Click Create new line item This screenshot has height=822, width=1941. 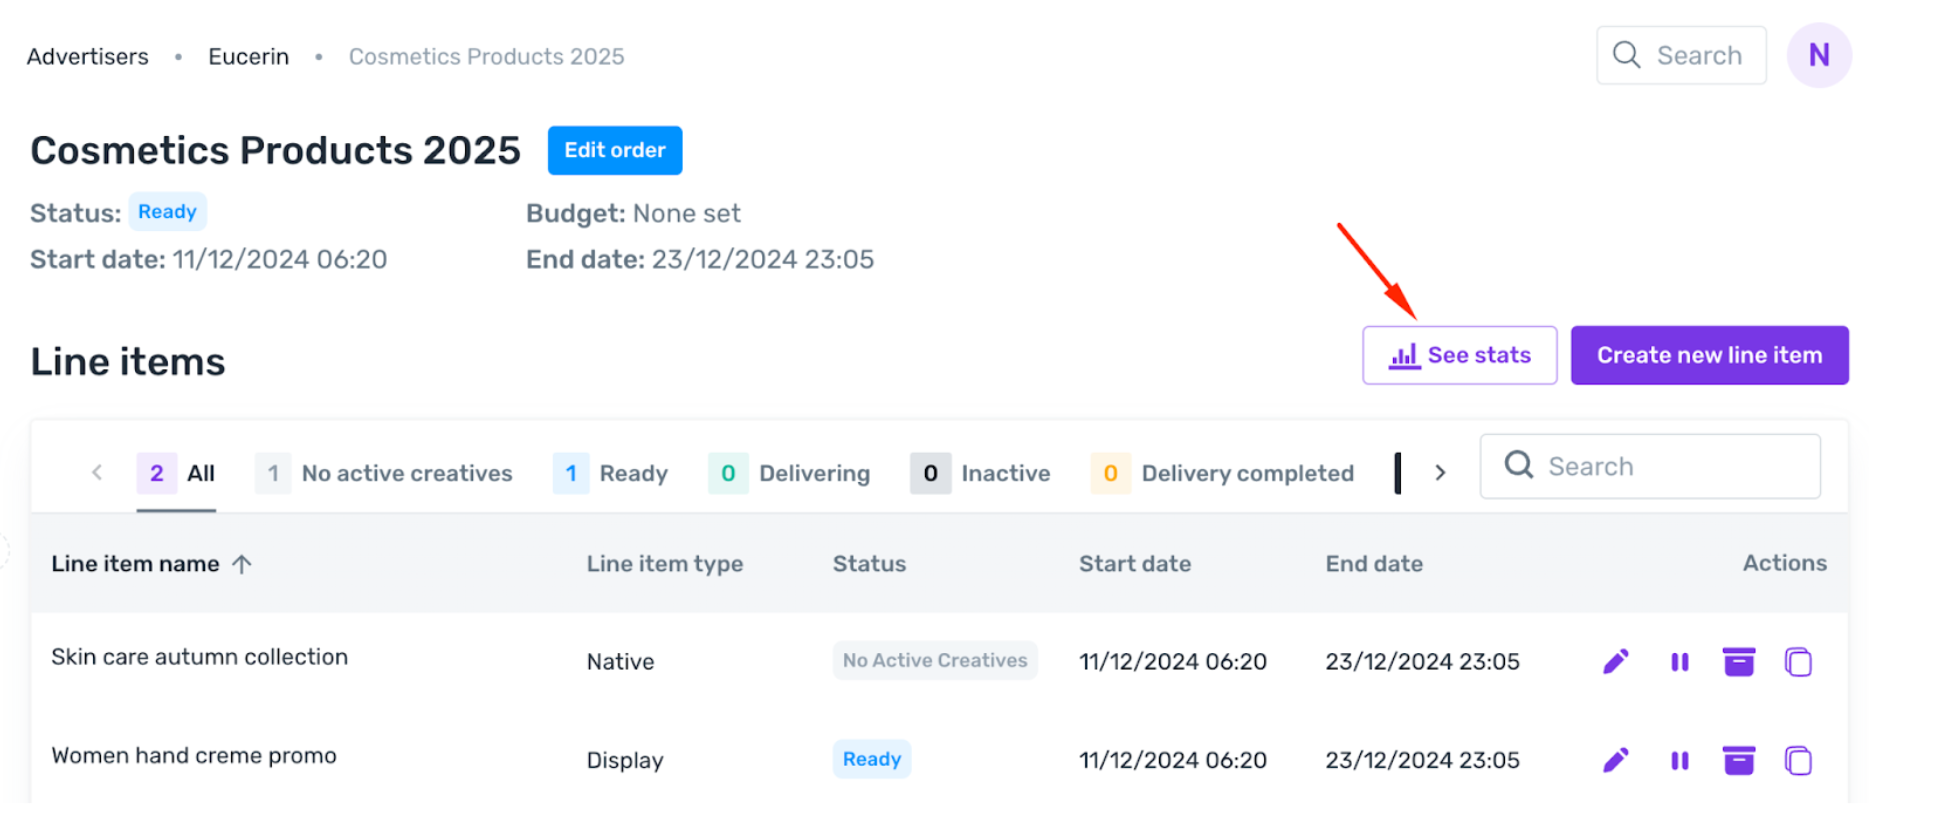[1710, 355]
